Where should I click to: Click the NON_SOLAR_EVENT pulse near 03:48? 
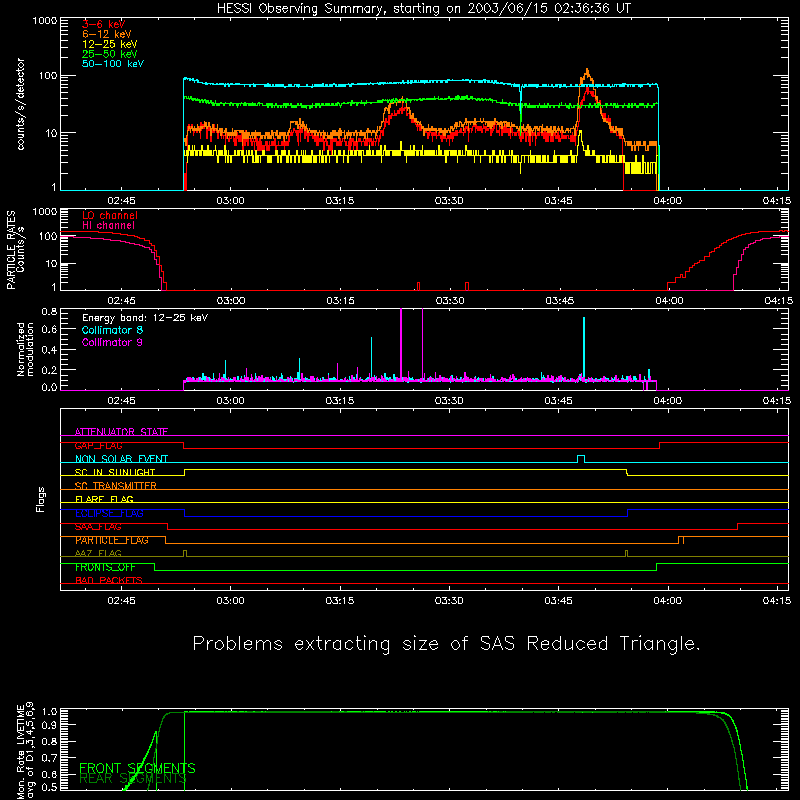coord(581,458)
